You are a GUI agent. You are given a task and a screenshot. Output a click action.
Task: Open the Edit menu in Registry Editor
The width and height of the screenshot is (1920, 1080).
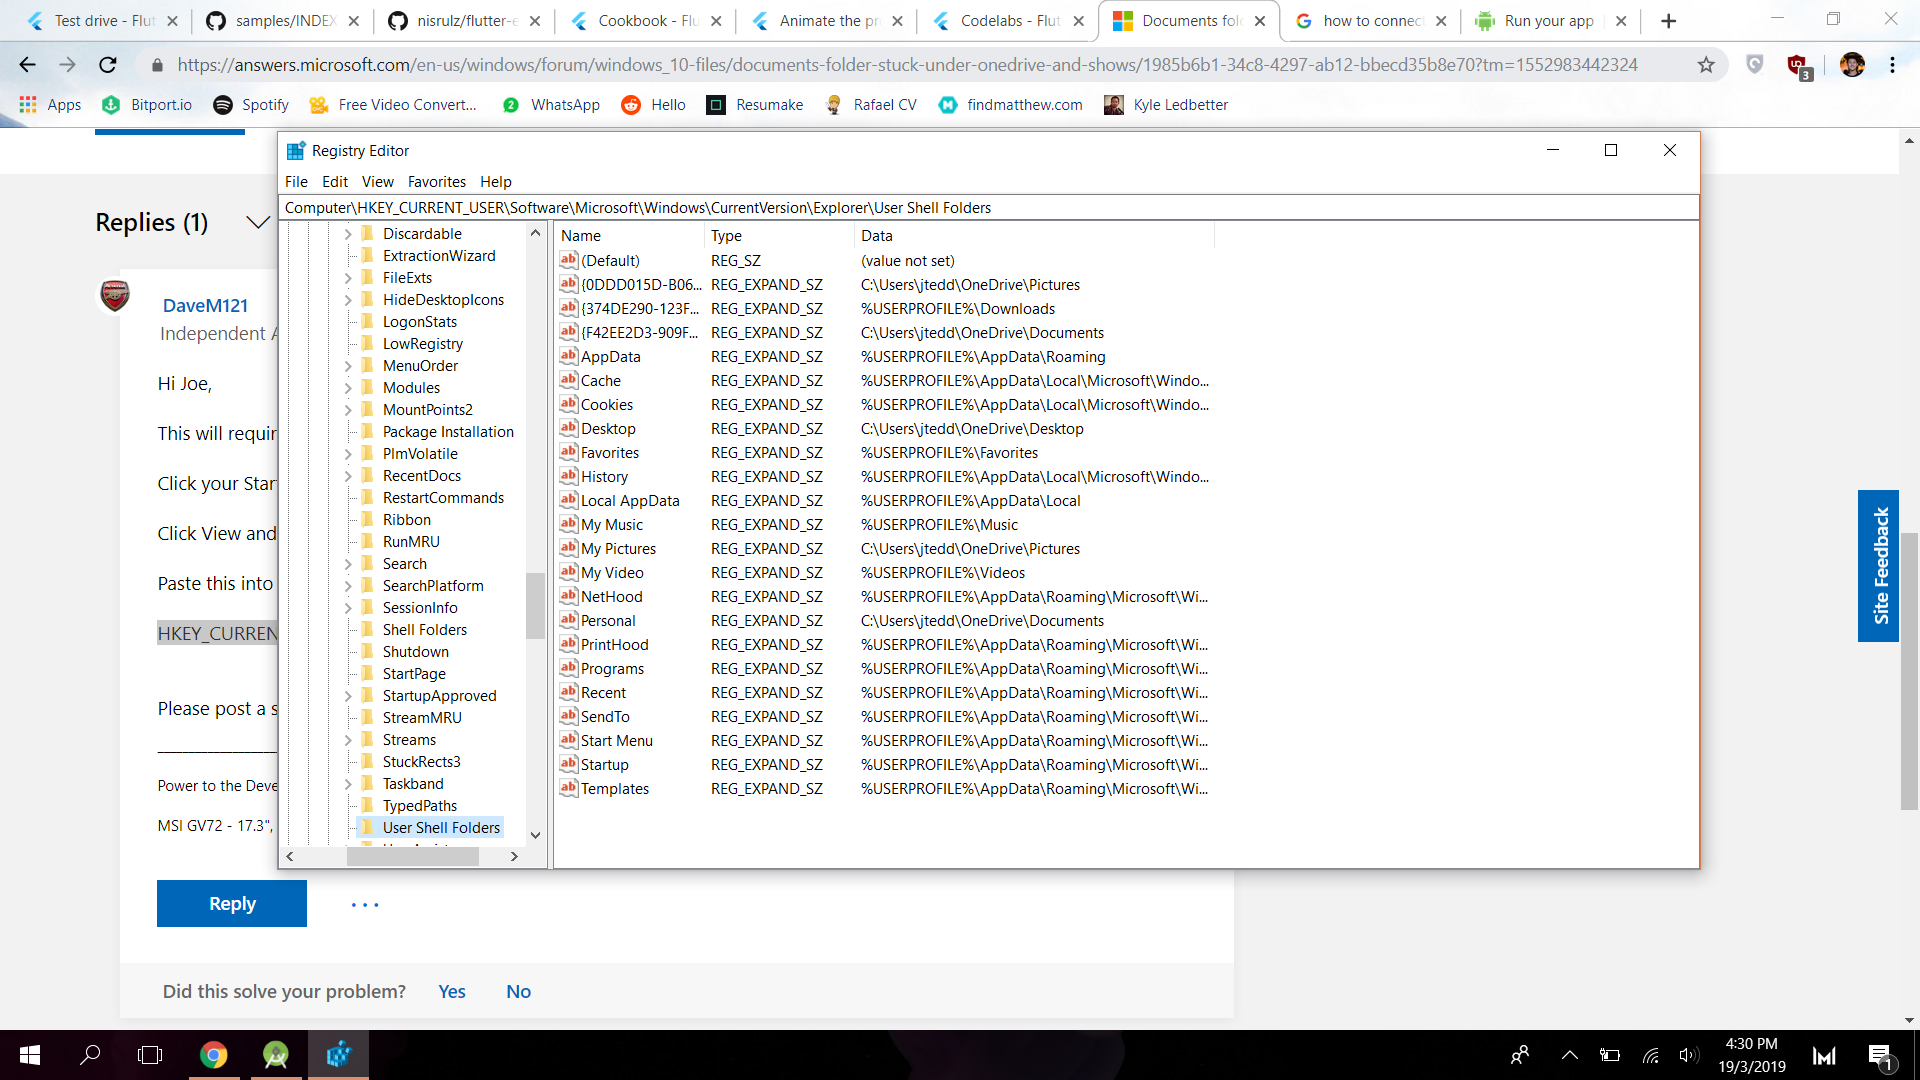click(x=335, y=182)
